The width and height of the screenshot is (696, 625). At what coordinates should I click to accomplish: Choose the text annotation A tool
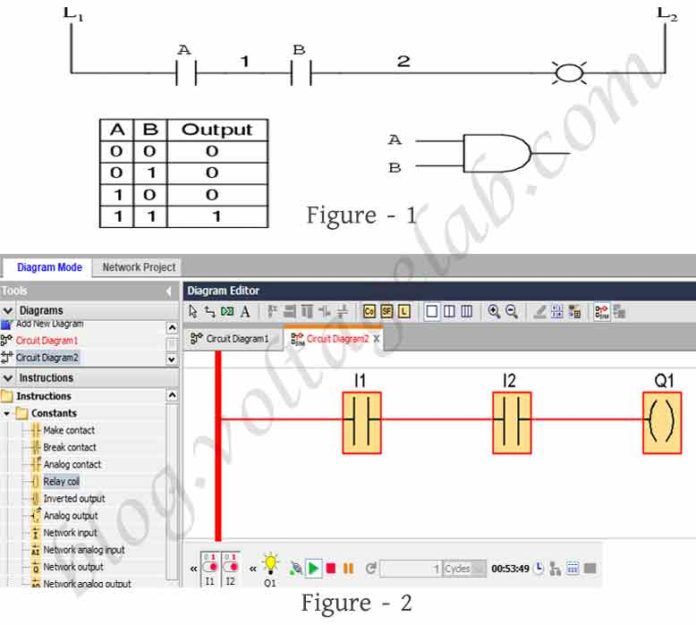[x=245, y=312]
